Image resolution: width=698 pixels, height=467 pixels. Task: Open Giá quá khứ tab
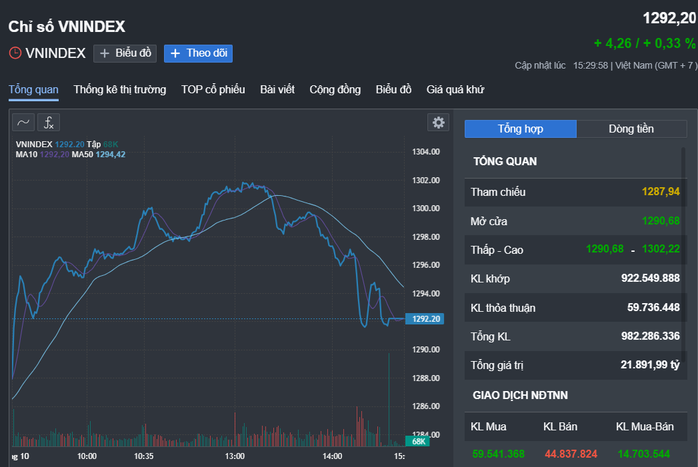point(455,89)
